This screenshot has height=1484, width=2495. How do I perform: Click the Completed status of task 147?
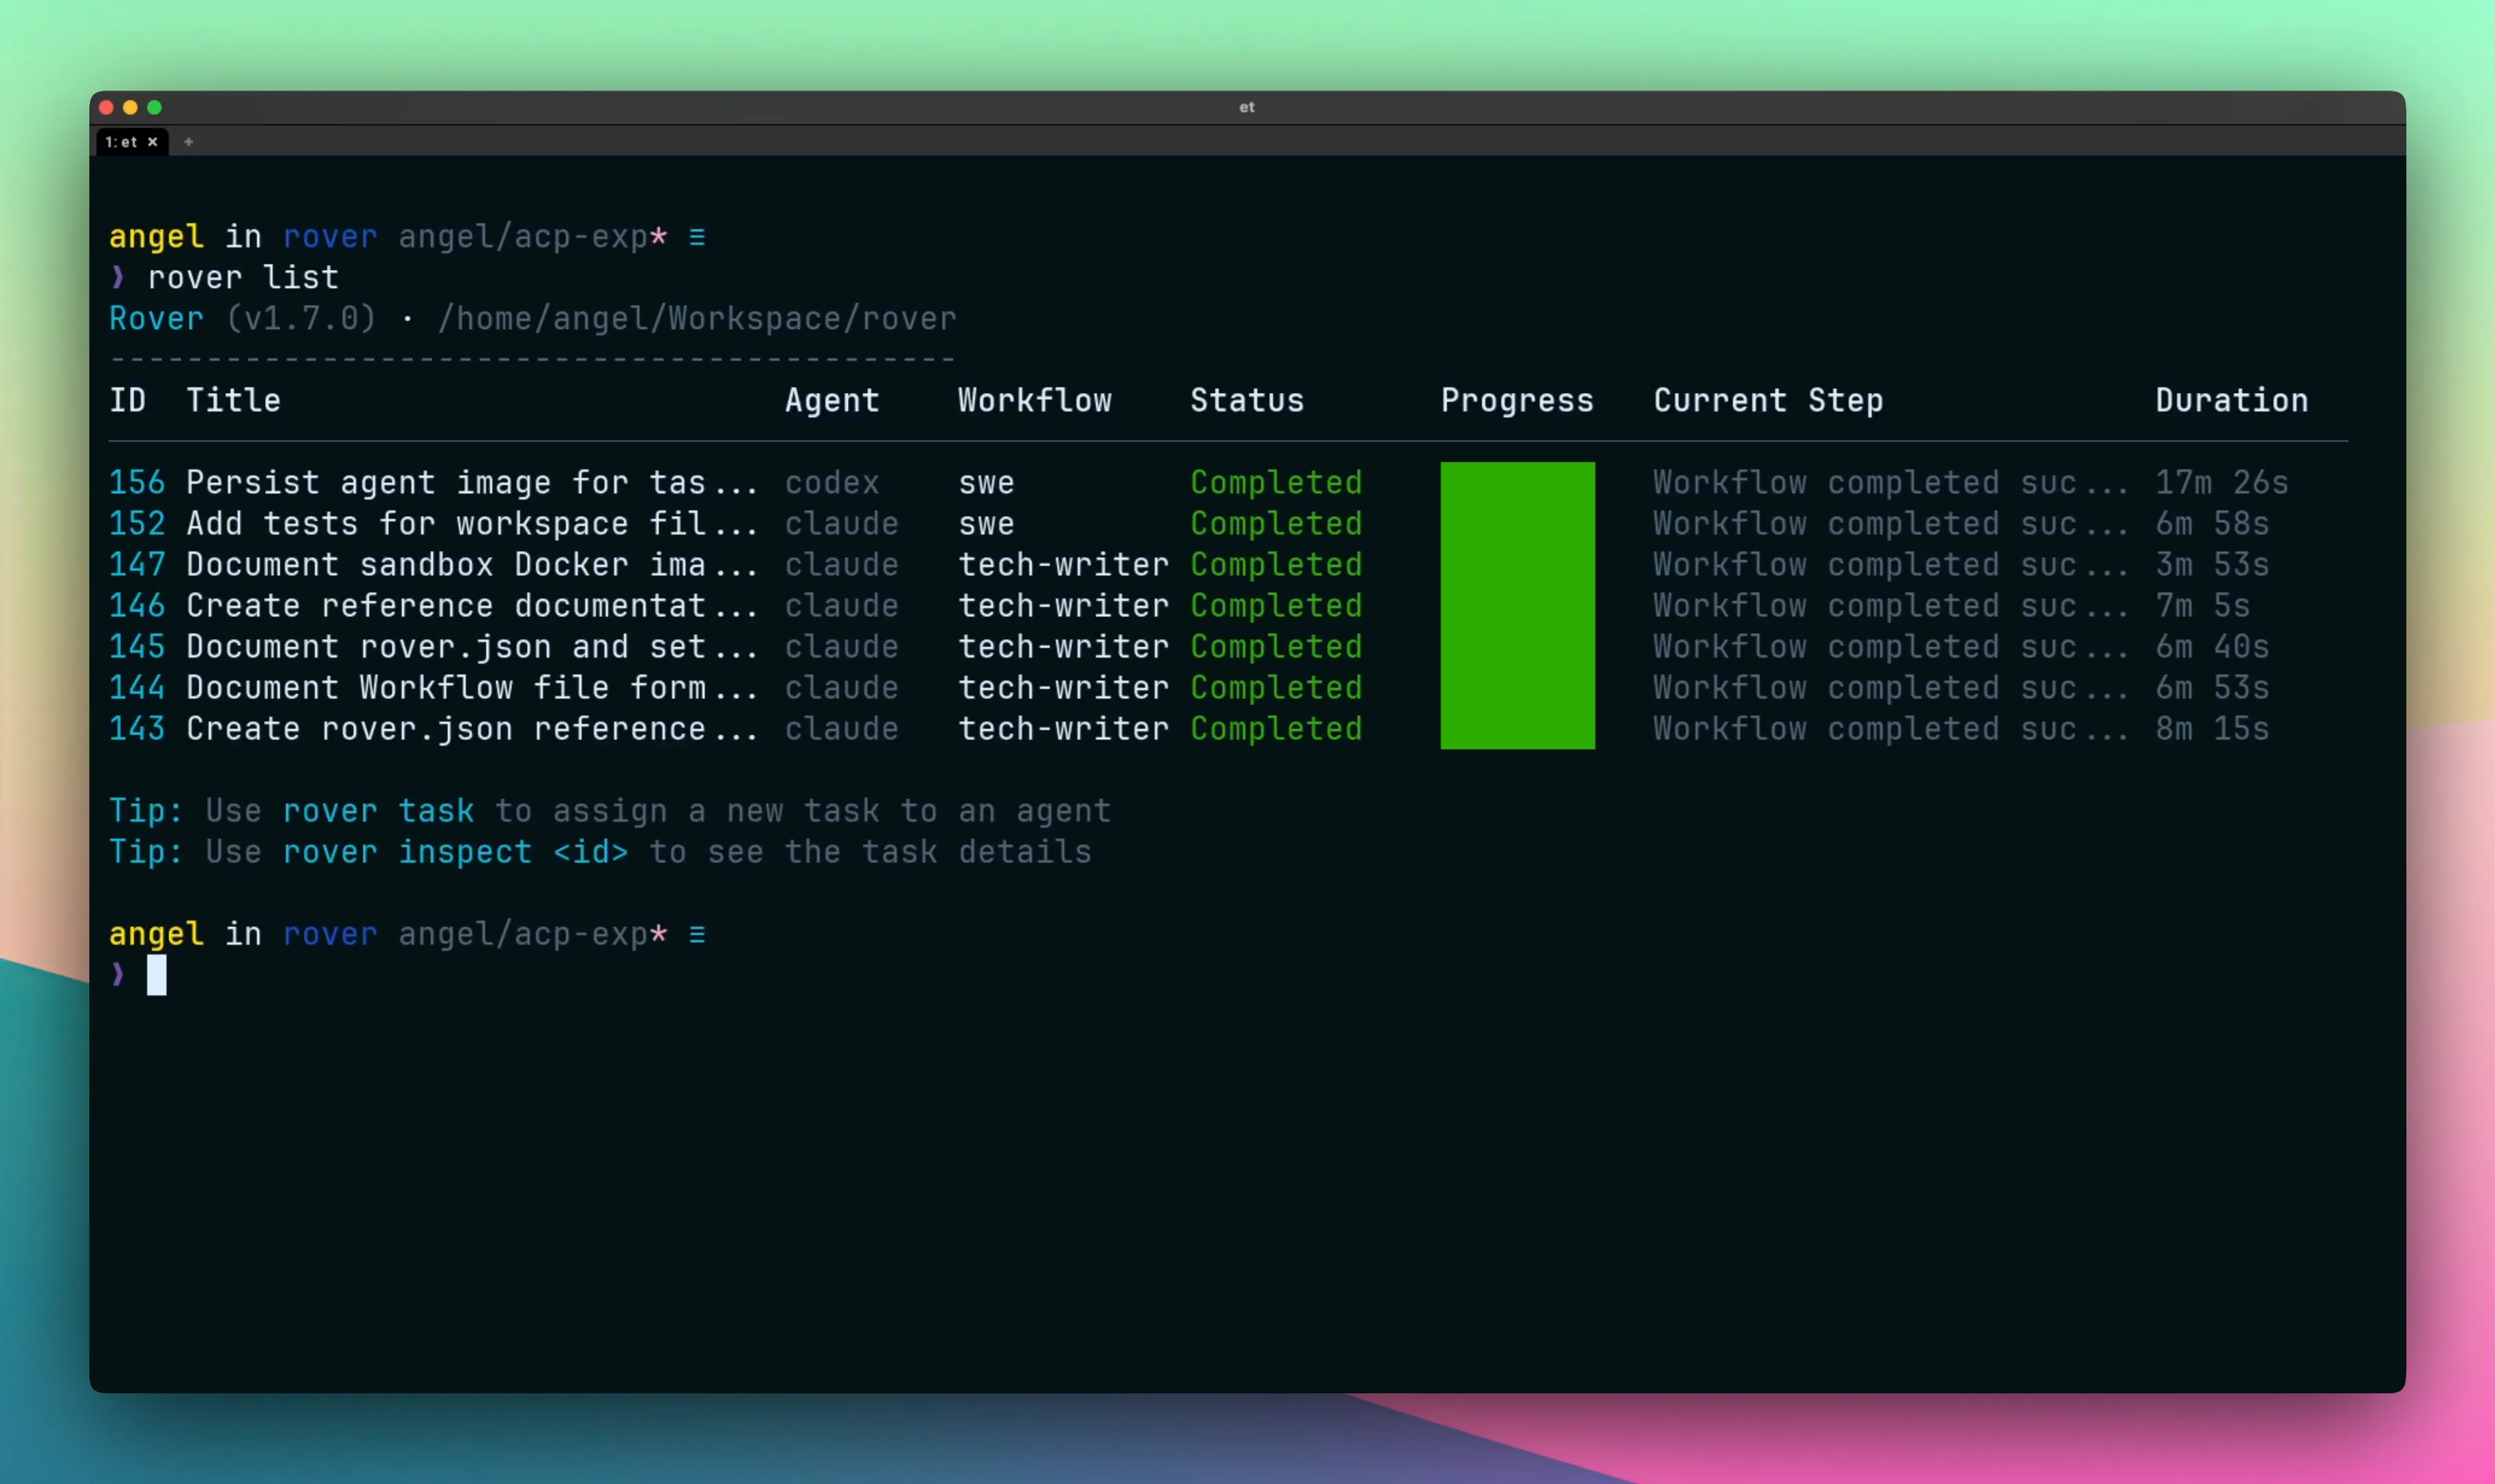(1276, 564)
